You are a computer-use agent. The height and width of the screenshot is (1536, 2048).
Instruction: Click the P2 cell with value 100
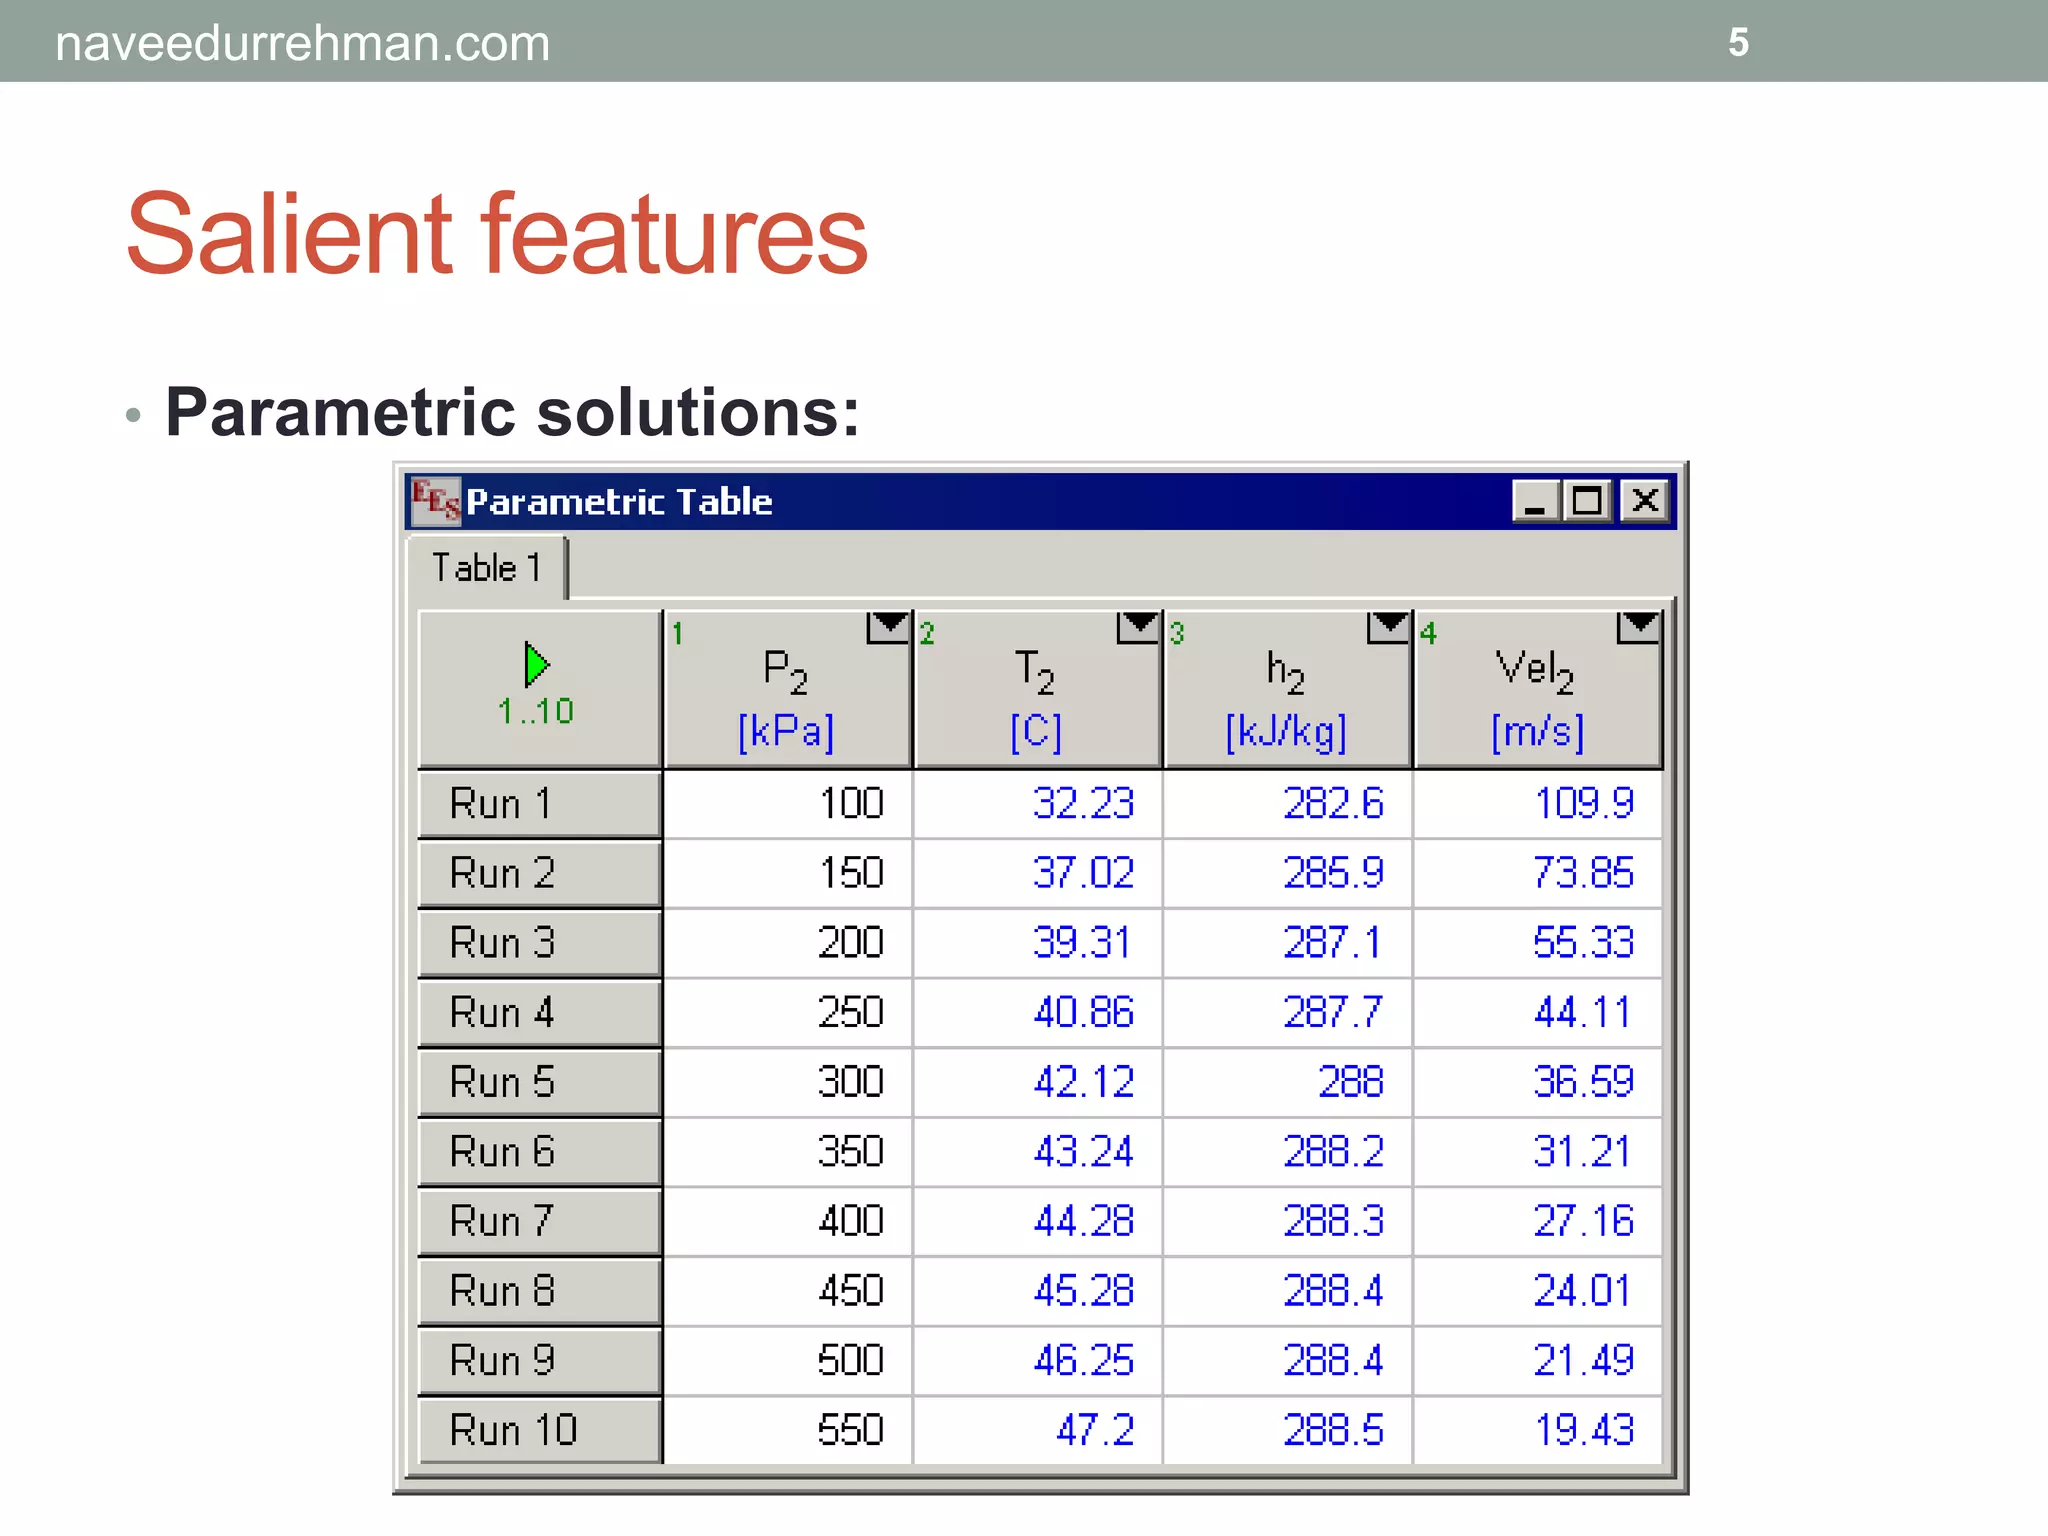(788, 804)
